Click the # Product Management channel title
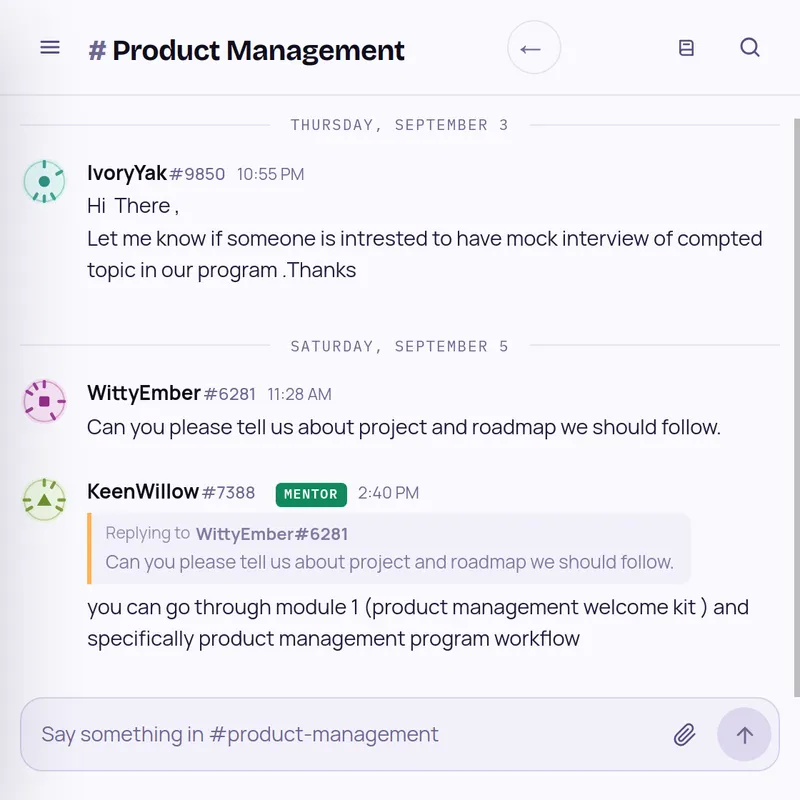This screenshot has height=800, width=800. pyautogui.click(x=246, y=51)
